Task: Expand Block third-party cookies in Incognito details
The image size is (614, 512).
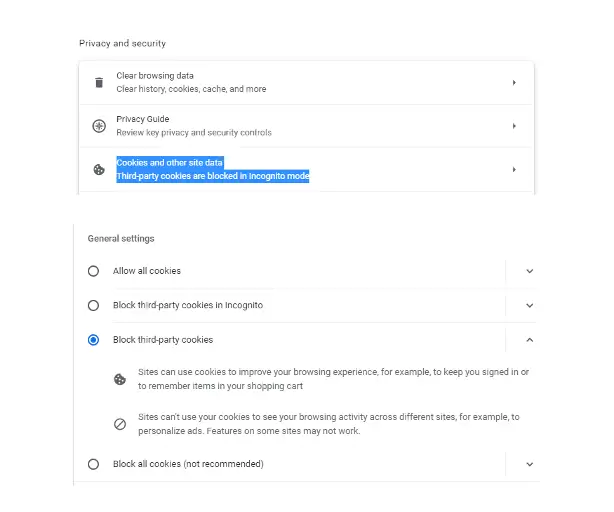Action: click(x=529, y=305)
